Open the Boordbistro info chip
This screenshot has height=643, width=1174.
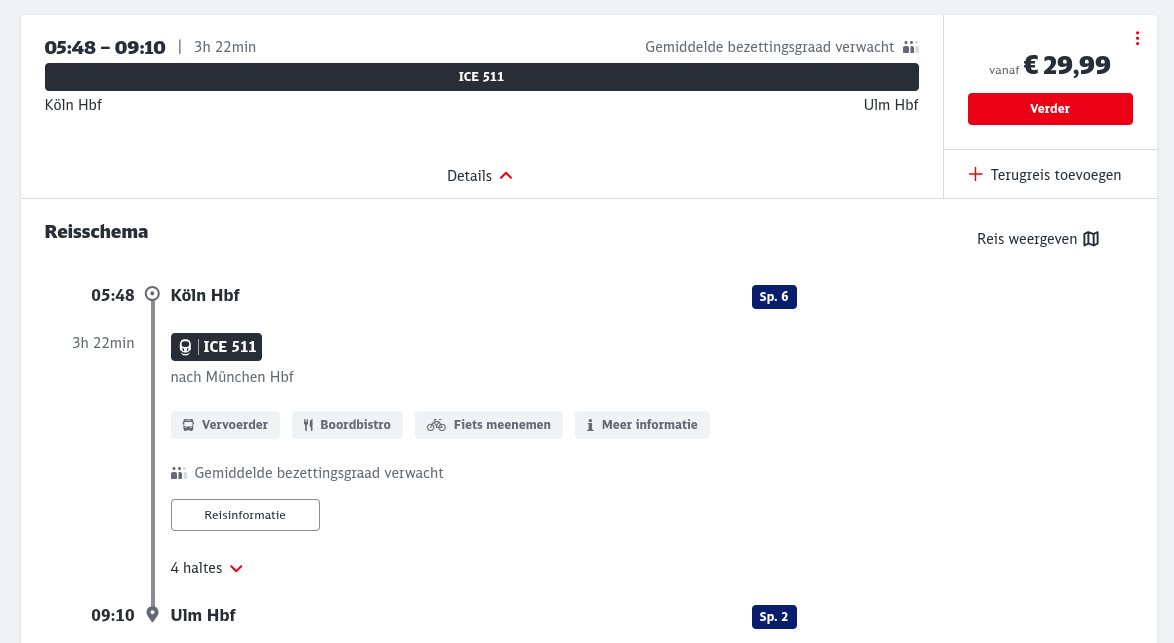pos(347,424)
